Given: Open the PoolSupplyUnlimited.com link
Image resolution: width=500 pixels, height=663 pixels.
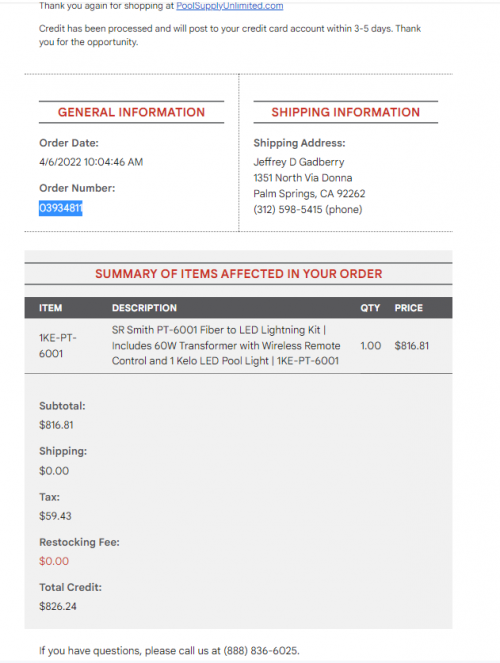Looking at the screenshot, I should click(230, 6).
